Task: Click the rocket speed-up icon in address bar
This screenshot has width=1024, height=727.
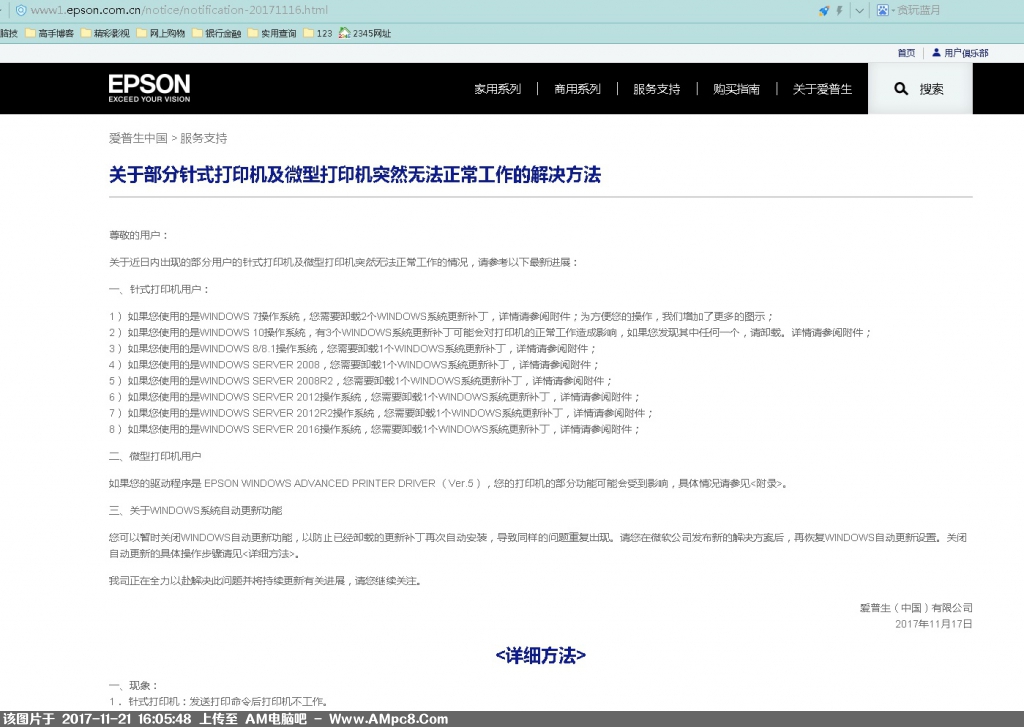Action: [824, 10]
